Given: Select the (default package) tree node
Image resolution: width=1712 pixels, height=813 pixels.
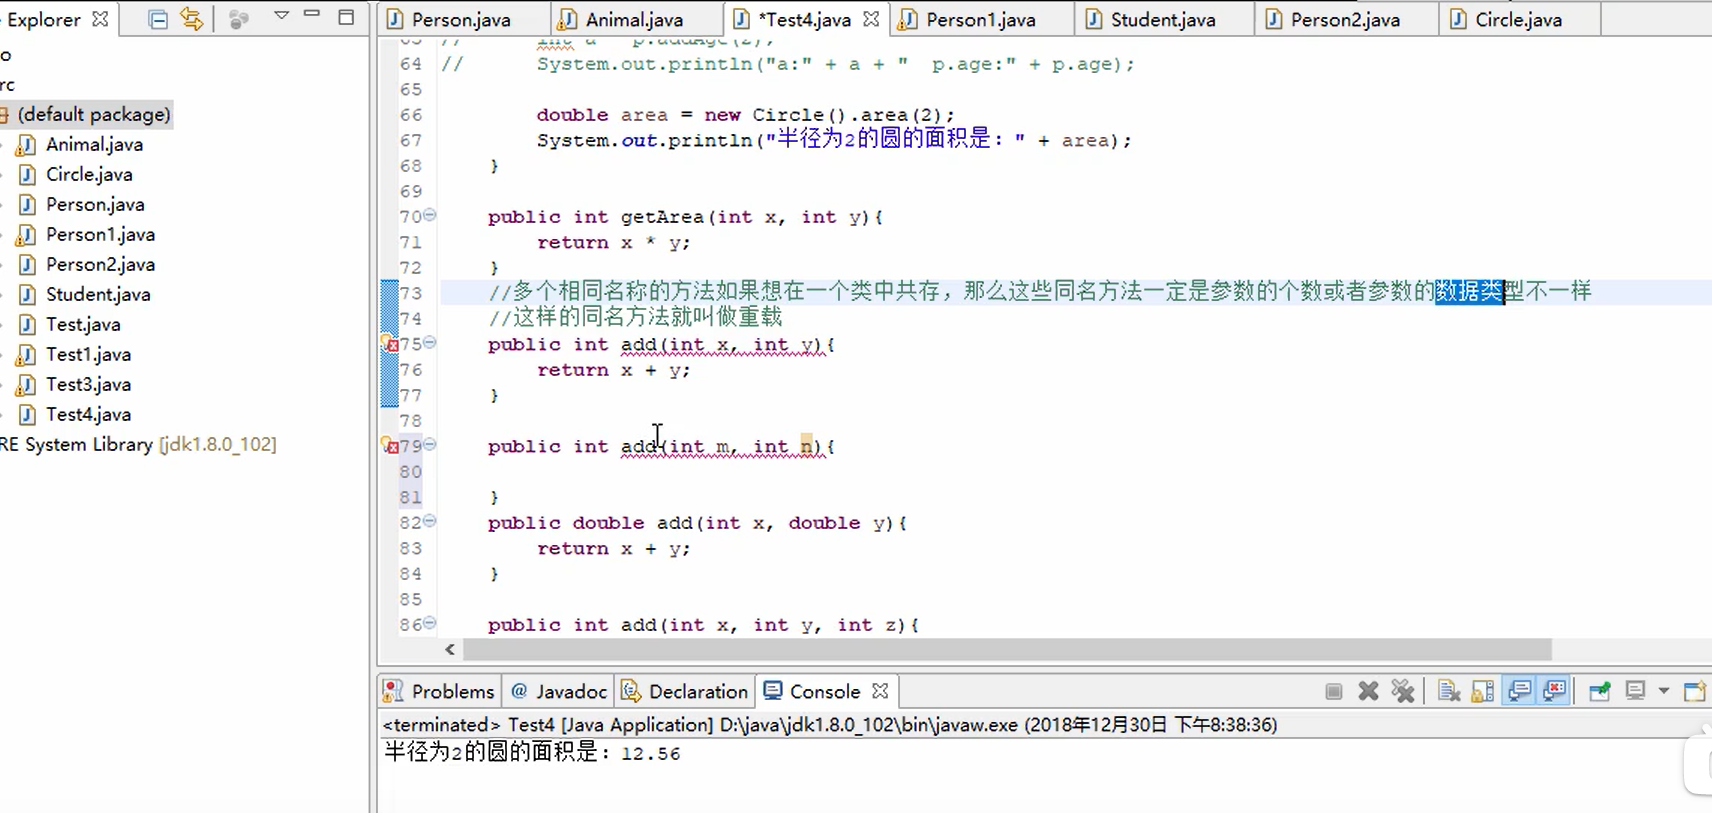Looking at the screenshot, I should tap(94, 114).
